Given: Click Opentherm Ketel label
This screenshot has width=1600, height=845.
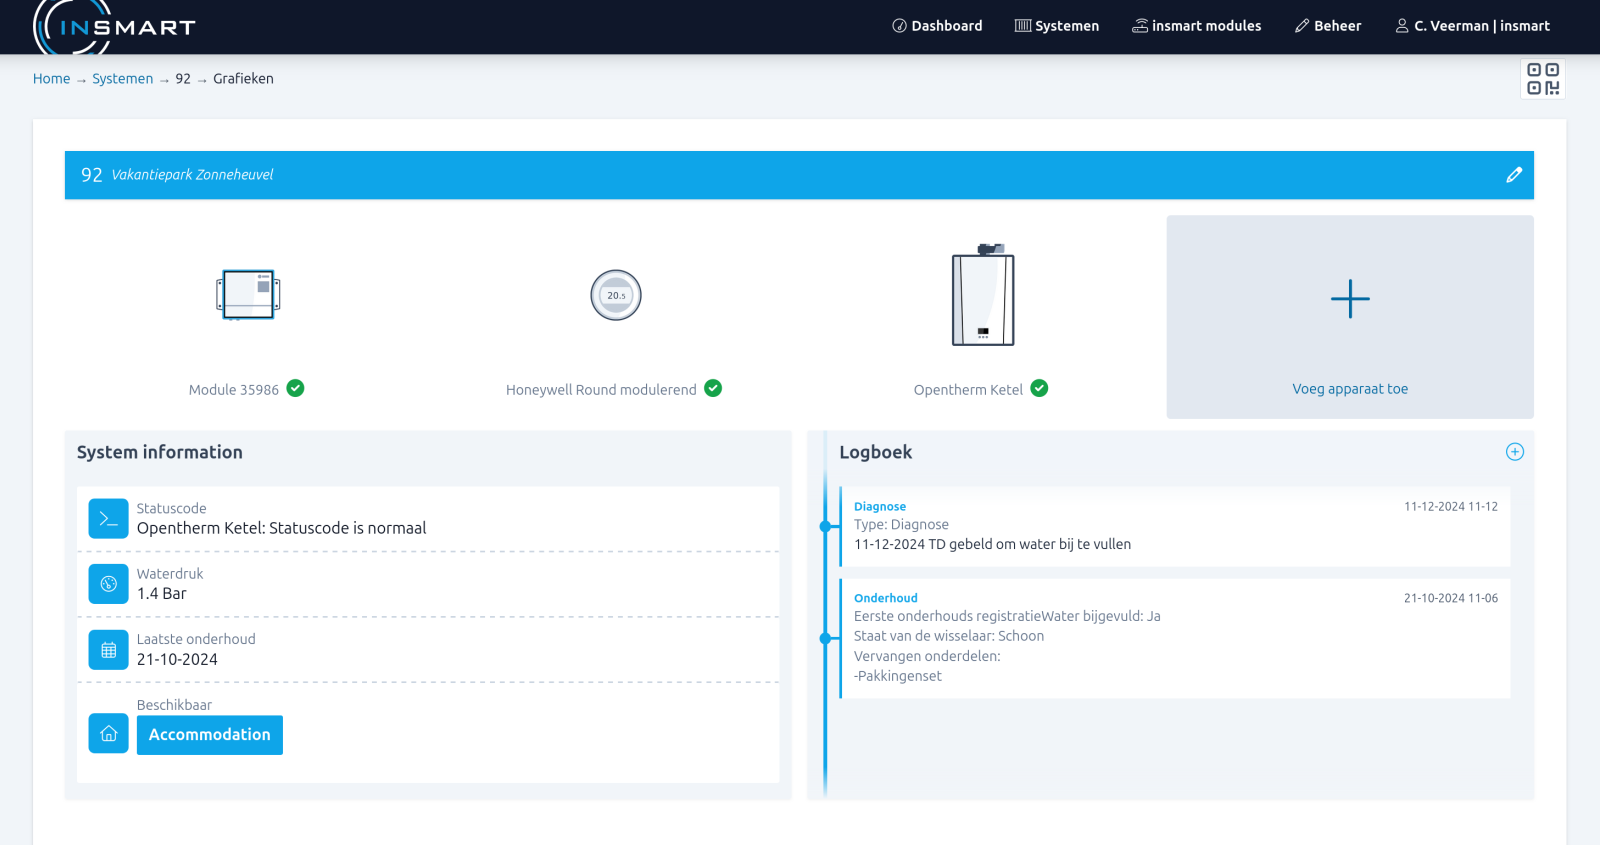Looking at the screenshot, I should (968, 390).
